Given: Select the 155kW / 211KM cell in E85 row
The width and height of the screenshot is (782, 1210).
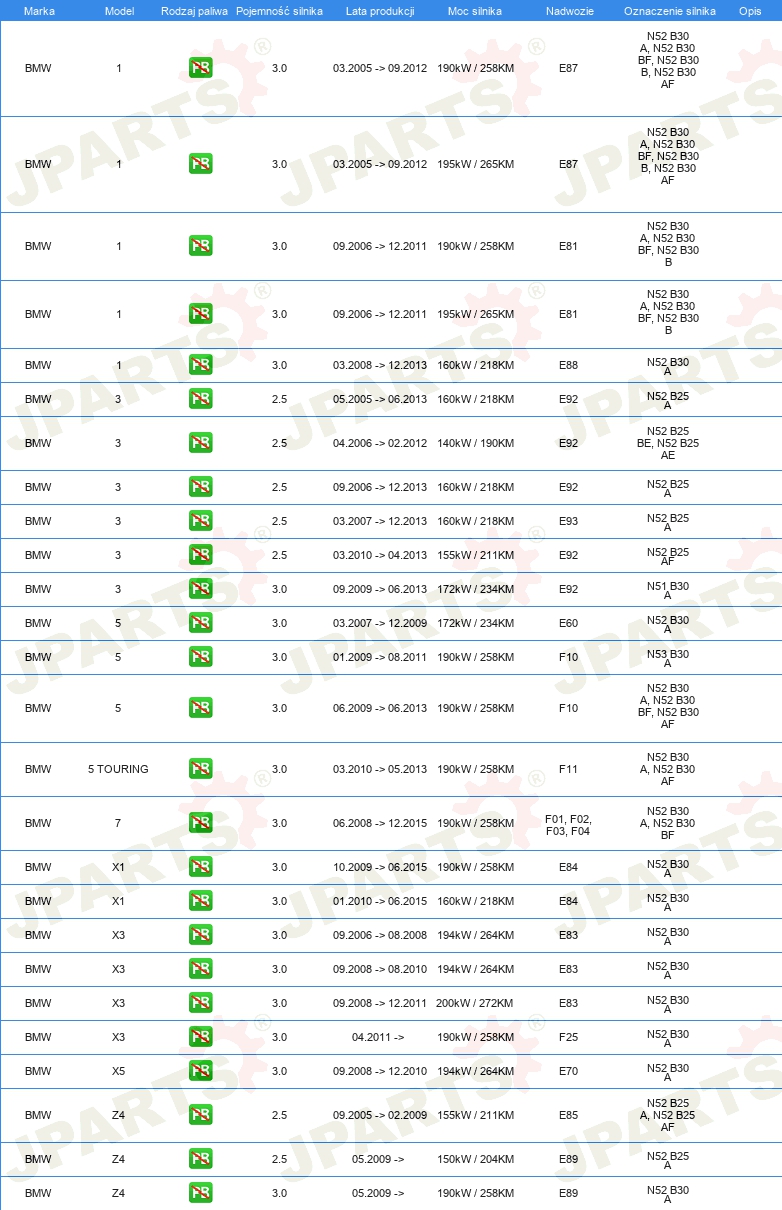Looking at the screenshot, I should tap(475, 1115).
